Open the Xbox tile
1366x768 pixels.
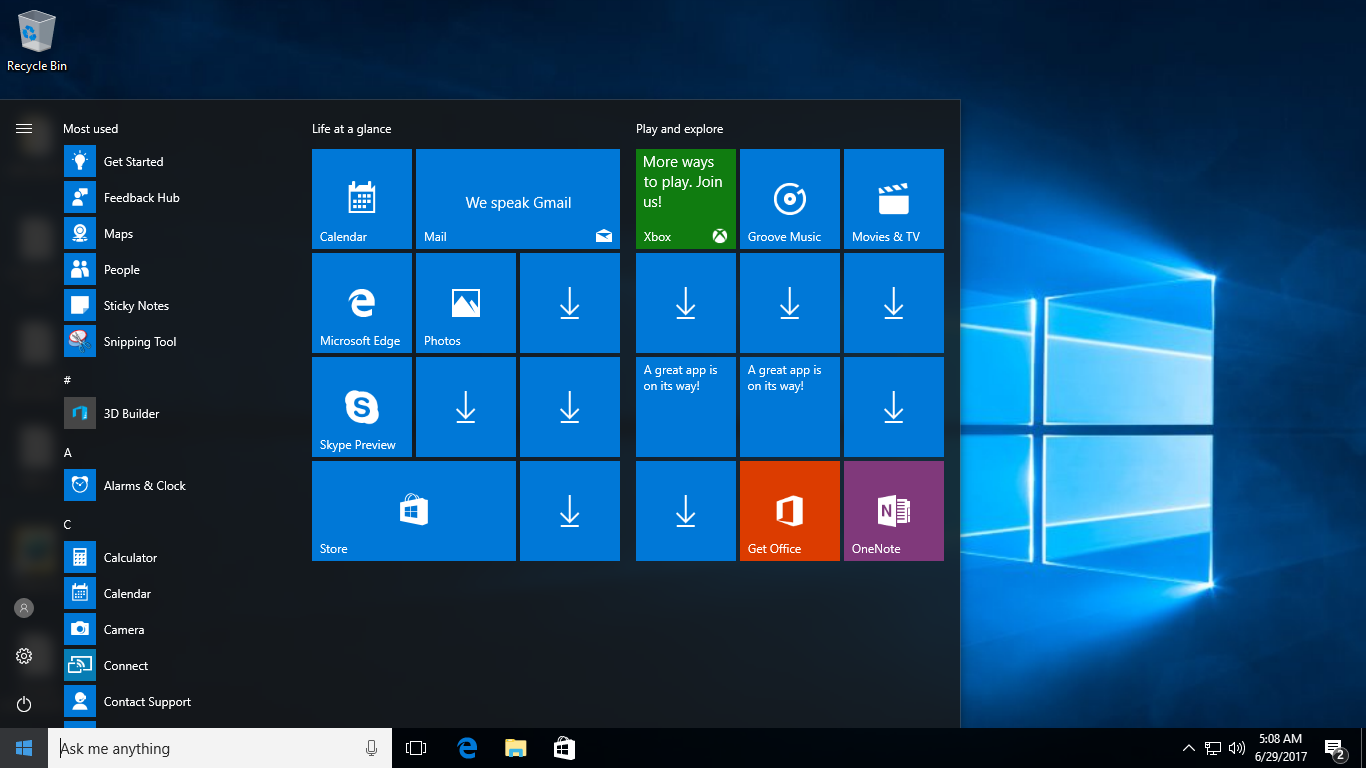686,199
